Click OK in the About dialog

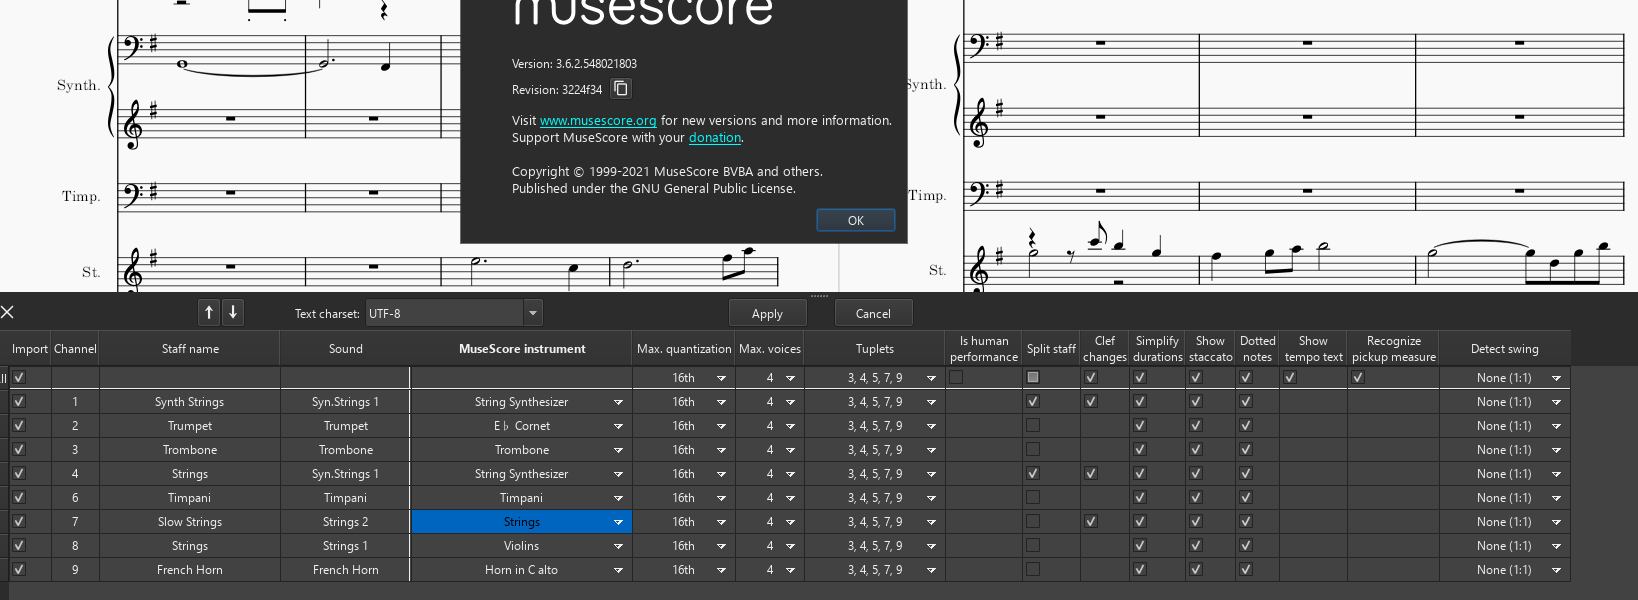click(856, 221)
